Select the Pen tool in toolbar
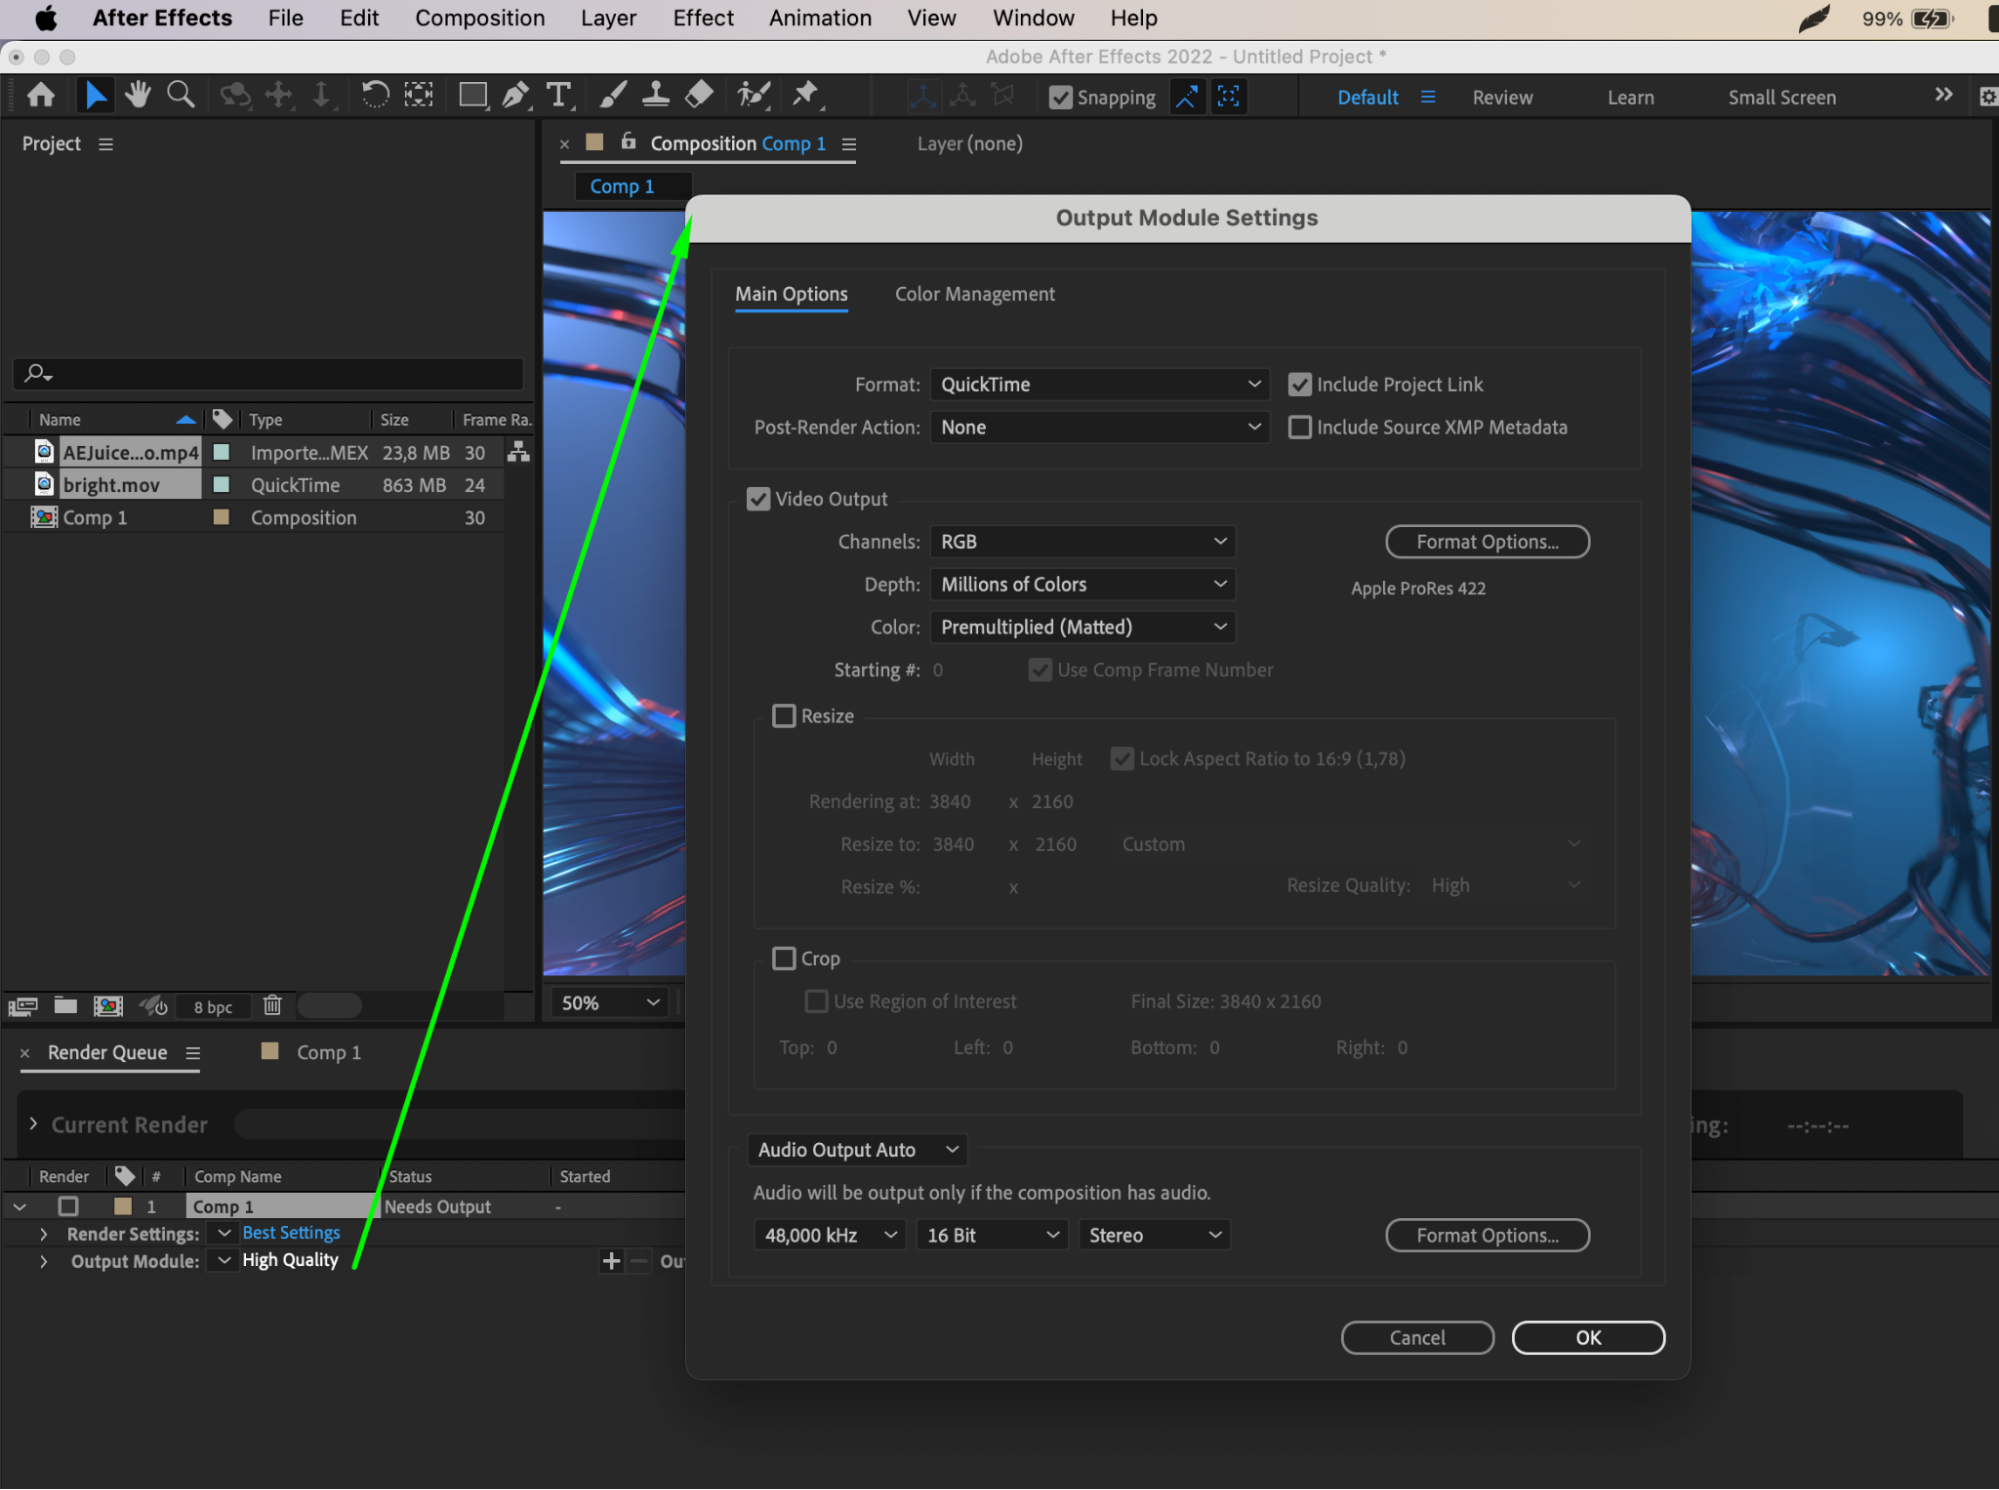1999x1490 pixels. coord(515,96)
